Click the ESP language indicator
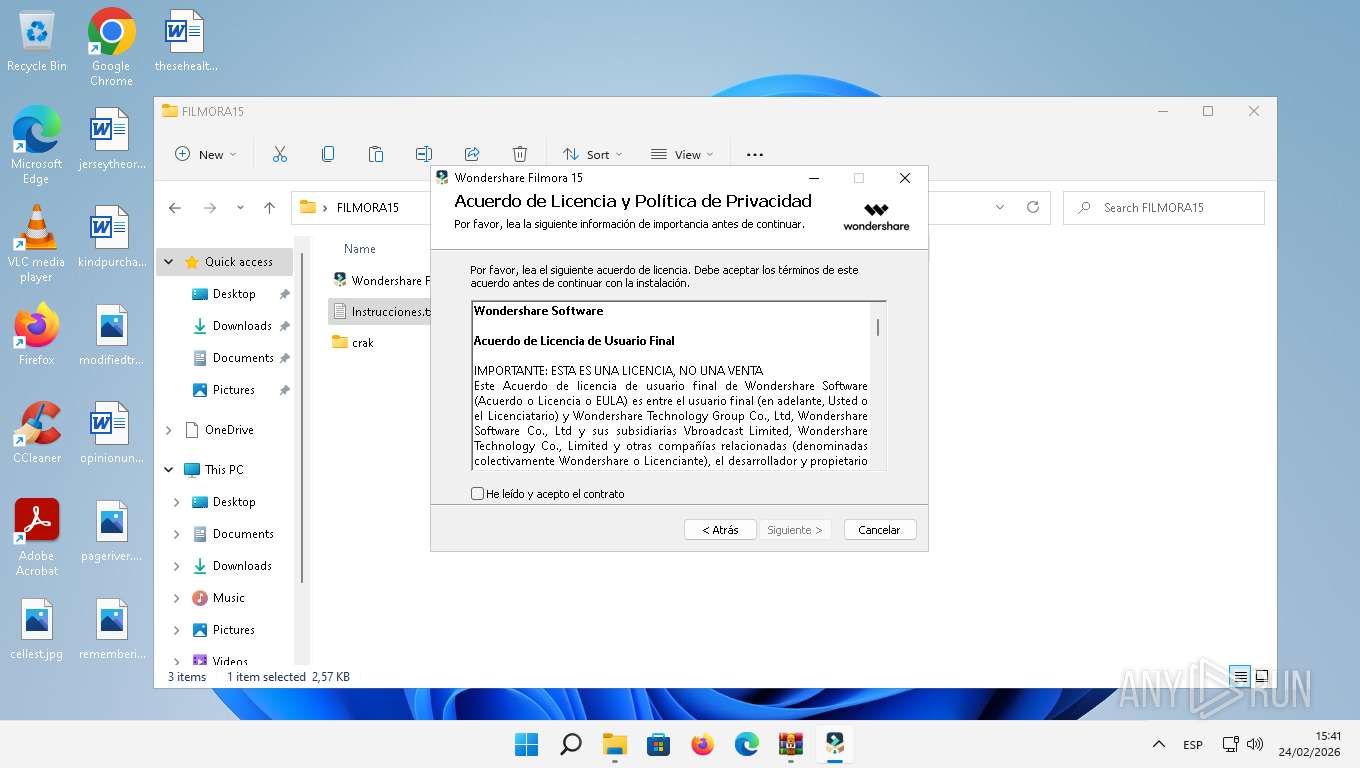The width and height of the screenshot is (1360, 768). point(1193,745)
